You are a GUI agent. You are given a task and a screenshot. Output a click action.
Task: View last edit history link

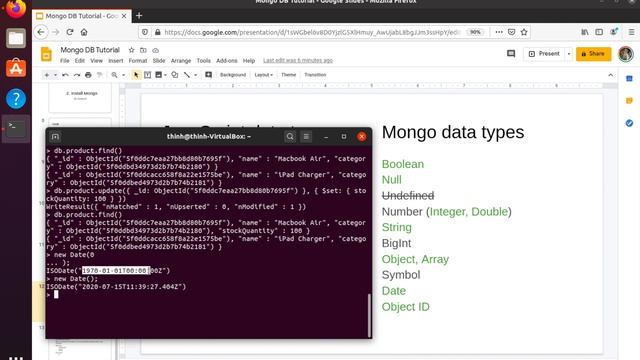point(298,61)
